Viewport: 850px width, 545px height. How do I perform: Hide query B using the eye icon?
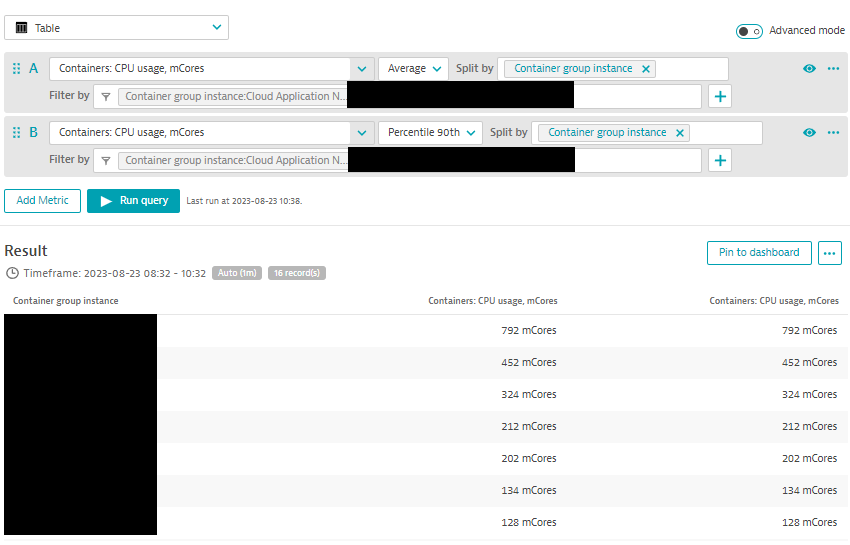(809, 133)
